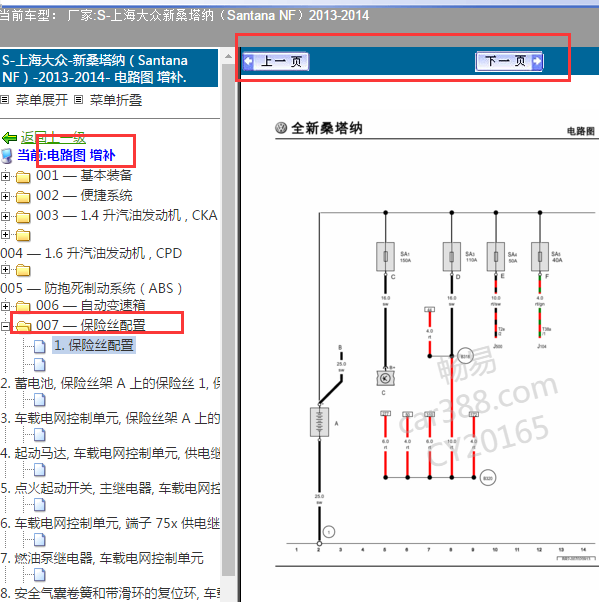
Task: Open page 5. 点火起动开关, 主继电器
Action: [x=110, y=488]
